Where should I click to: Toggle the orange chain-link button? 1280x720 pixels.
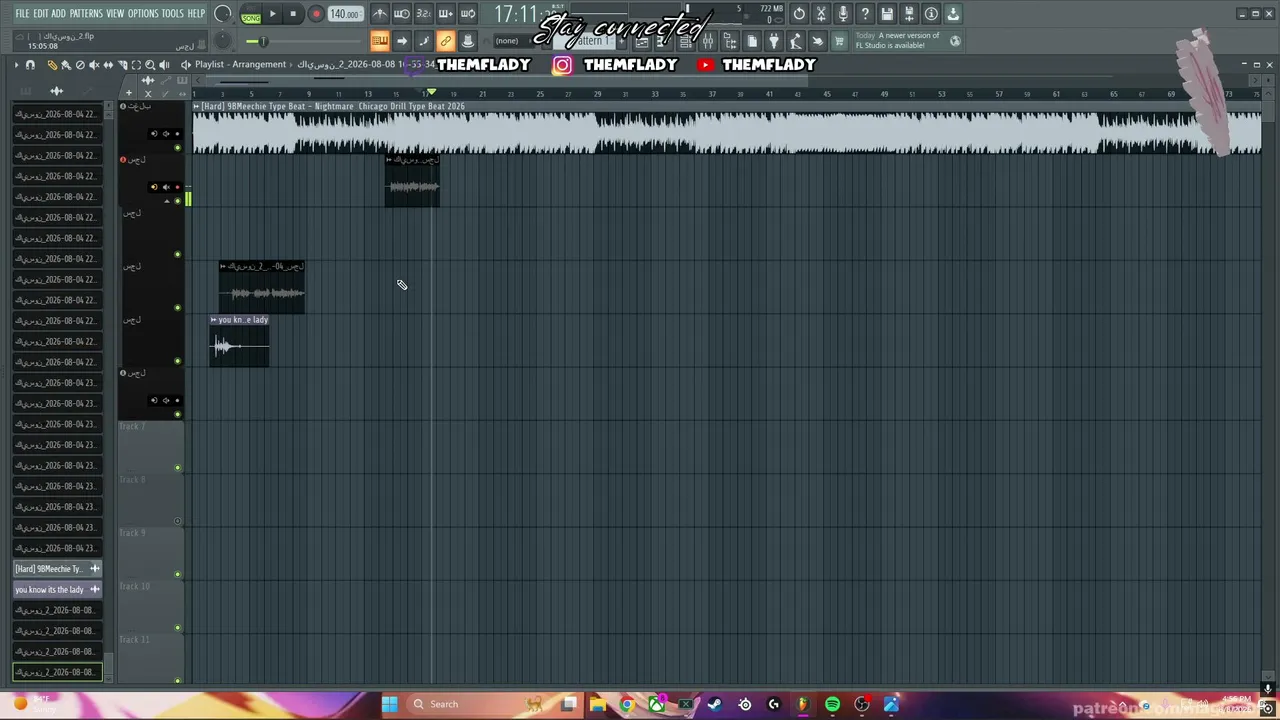[x=445, y=41]
